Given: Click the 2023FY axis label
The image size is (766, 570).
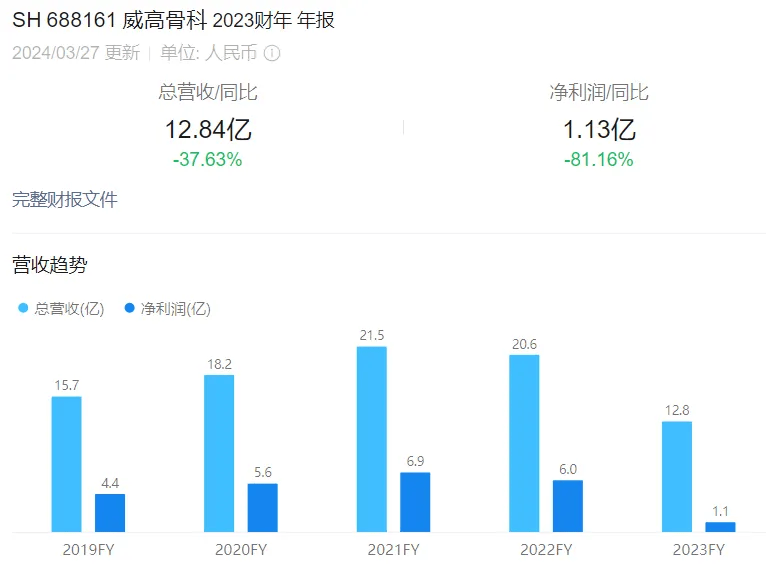Looking at the screenshot, I should pos(699,550).
